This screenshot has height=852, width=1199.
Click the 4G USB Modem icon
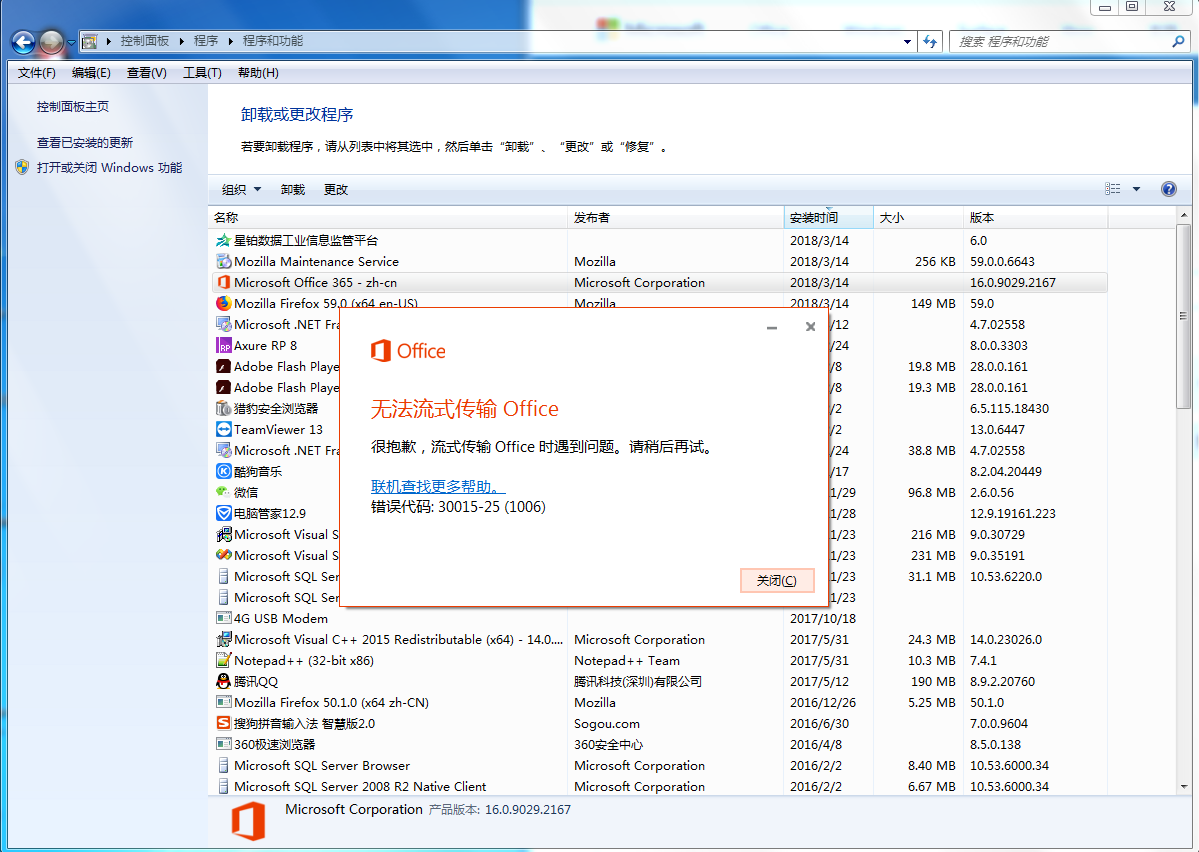[x=223, y=619]
